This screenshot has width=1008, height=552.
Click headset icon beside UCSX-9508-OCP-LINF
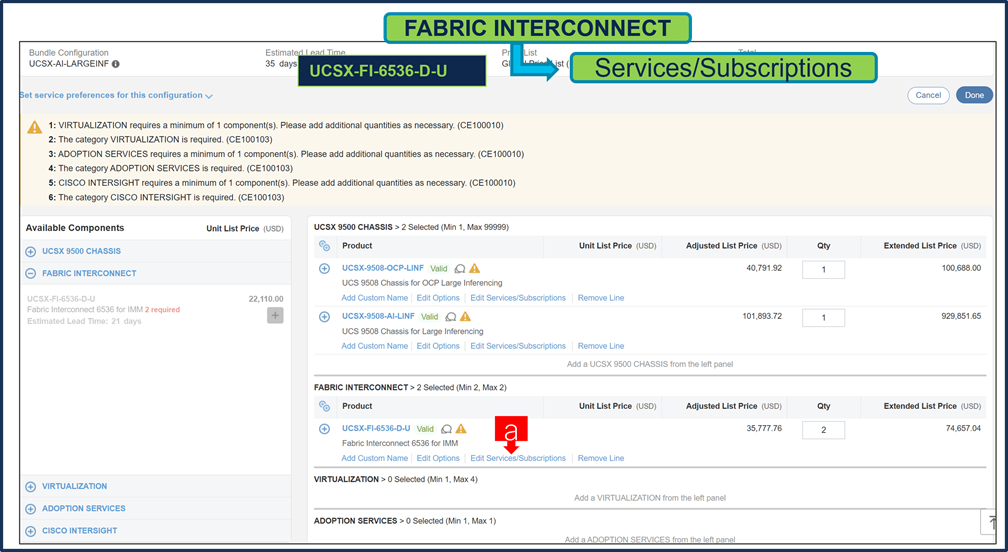(460, 269)
